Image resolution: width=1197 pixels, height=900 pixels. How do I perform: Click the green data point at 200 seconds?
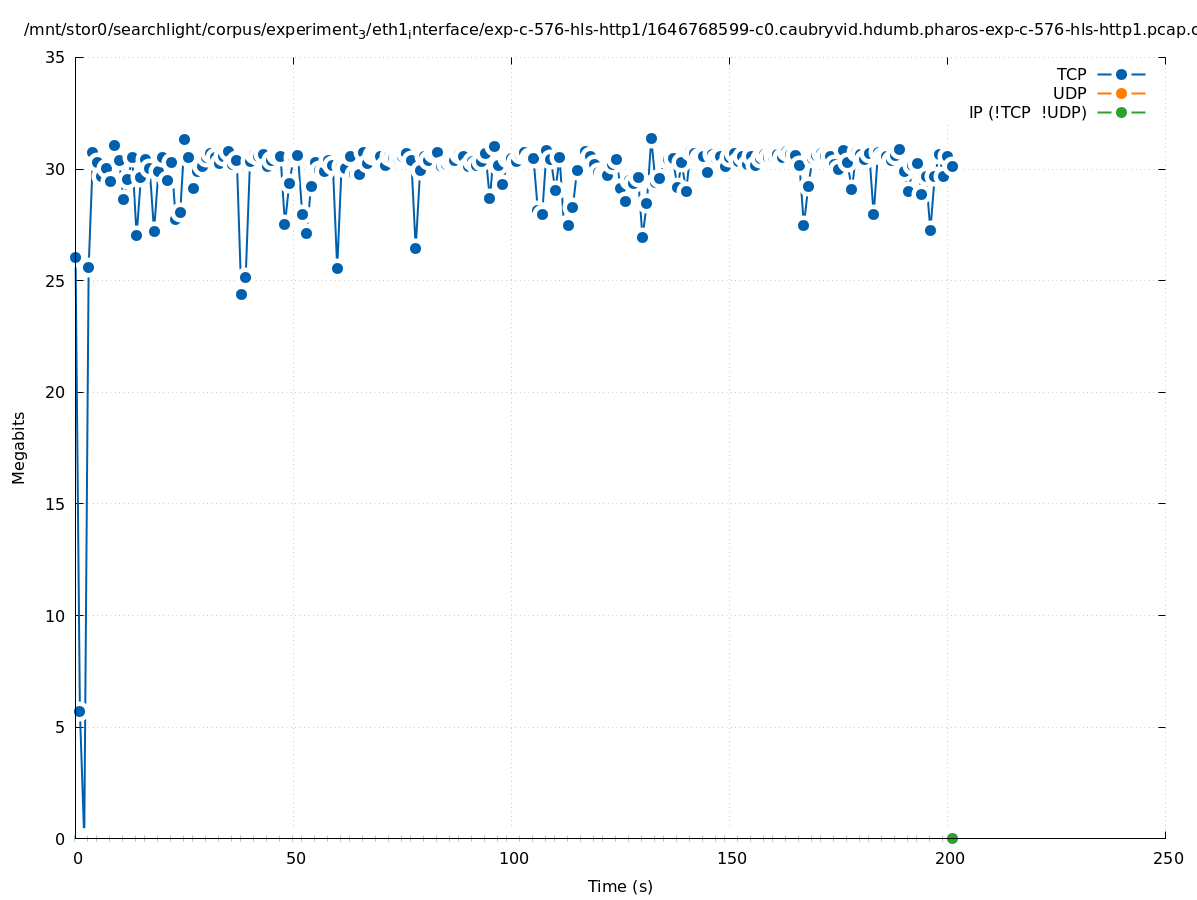coord(952,838)
